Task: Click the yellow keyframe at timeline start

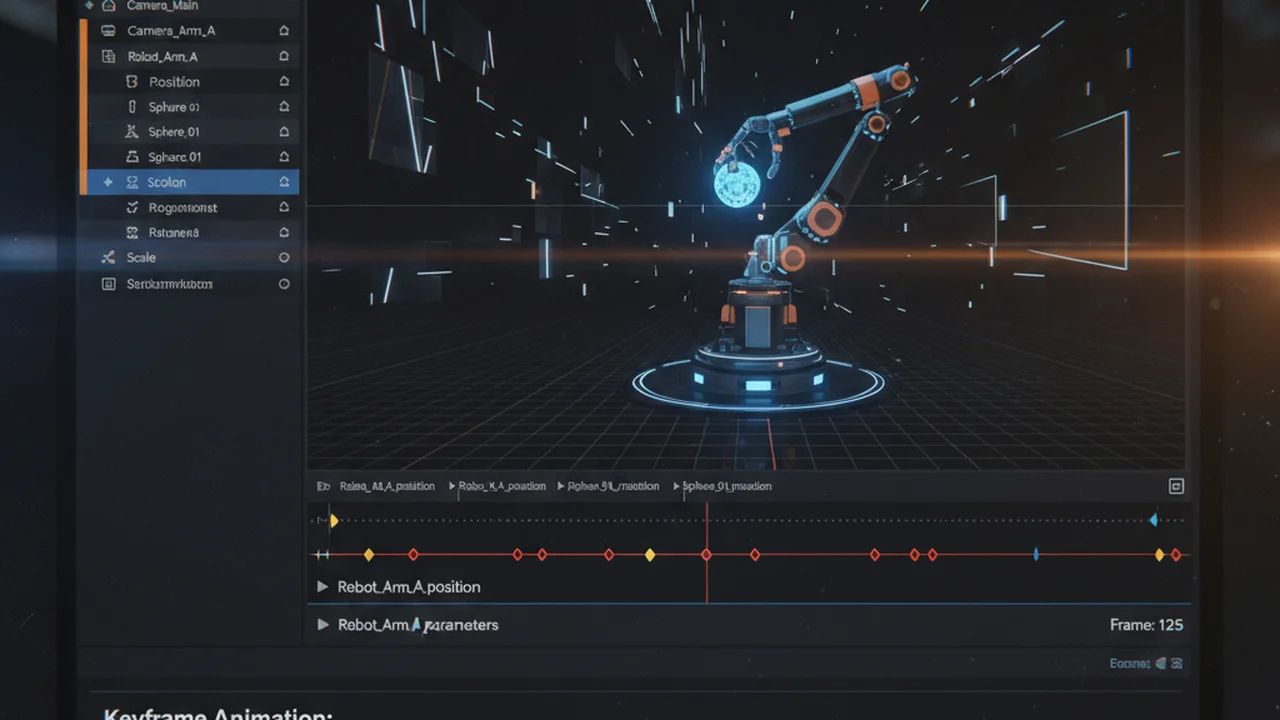Action: pos(334,521)
